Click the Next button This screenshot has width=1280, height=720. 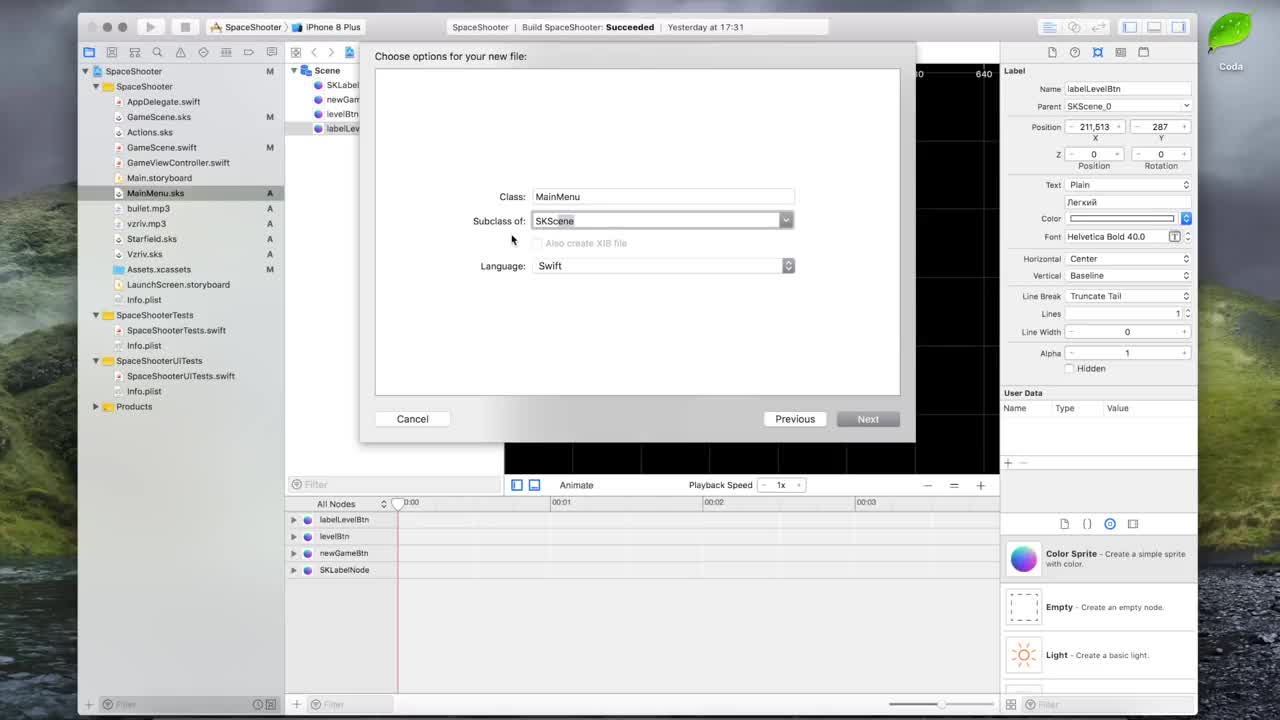point(868,419)
